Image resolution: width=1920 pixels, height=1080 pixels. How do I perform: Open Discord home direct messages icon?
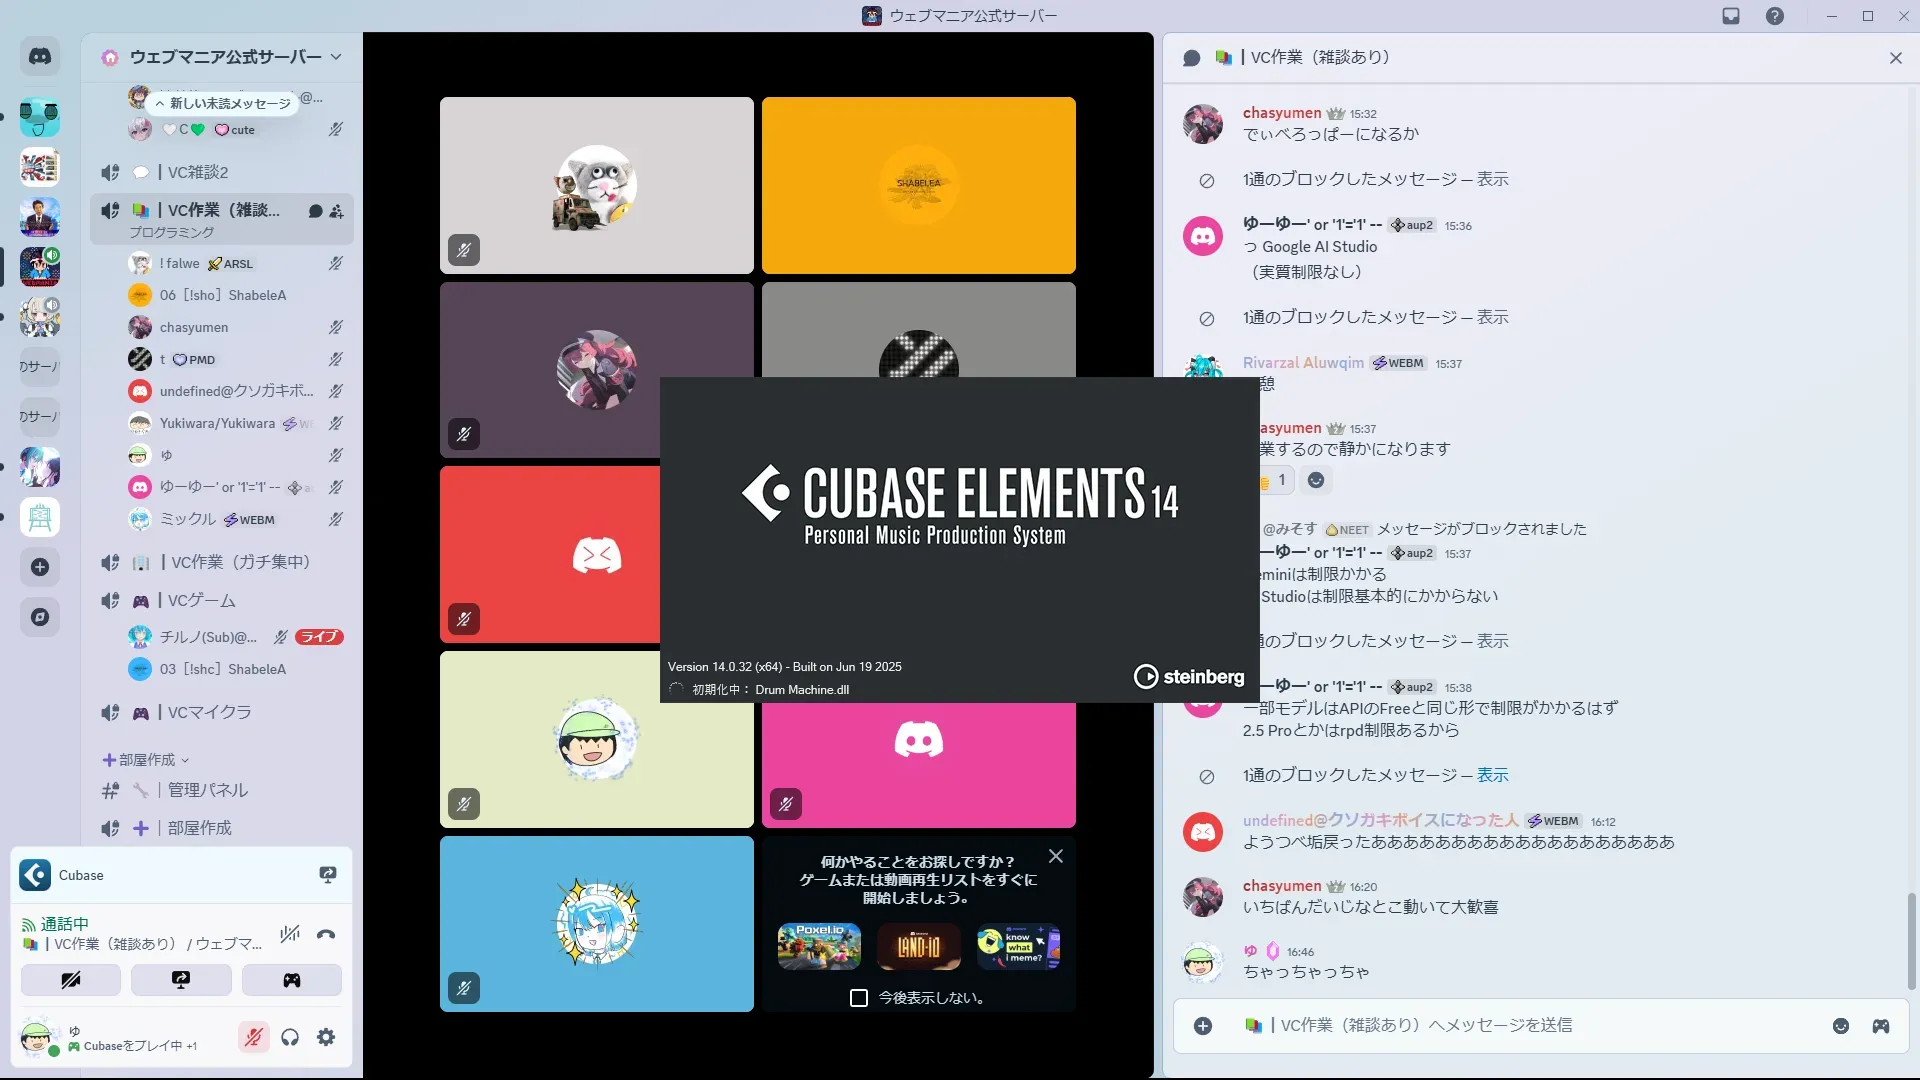[x=40, y=57]
